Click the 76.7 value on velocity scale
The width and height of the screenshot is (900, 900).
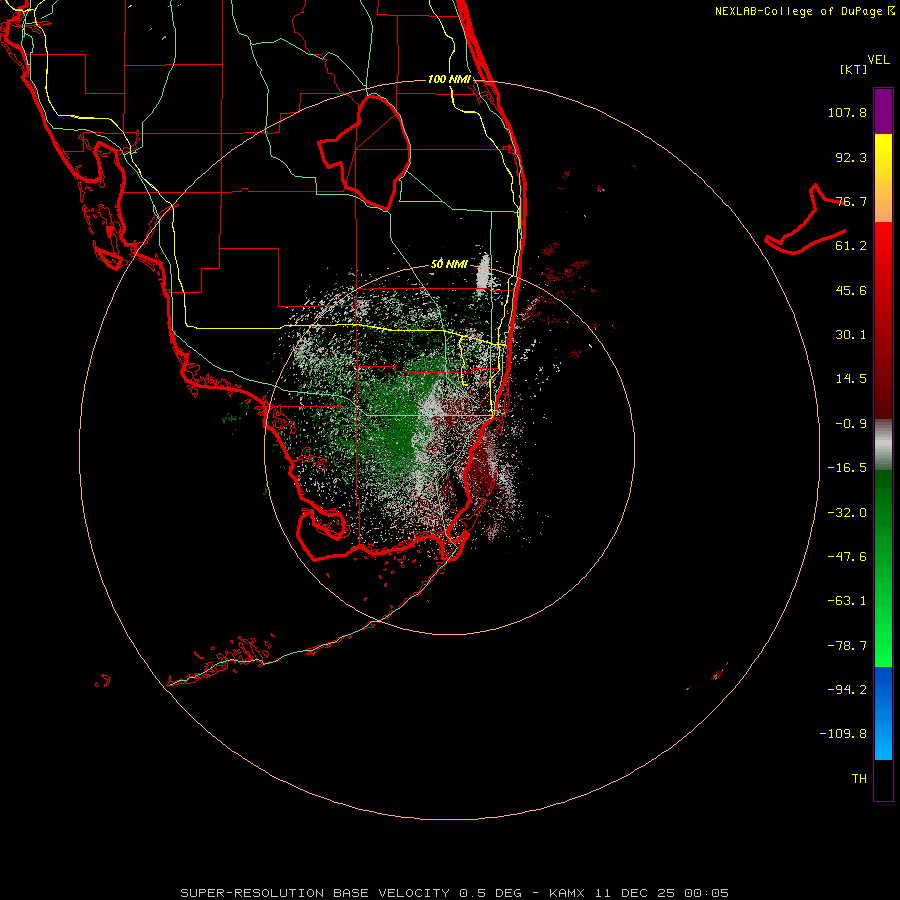pyautogui.click(x=851, y=201)
